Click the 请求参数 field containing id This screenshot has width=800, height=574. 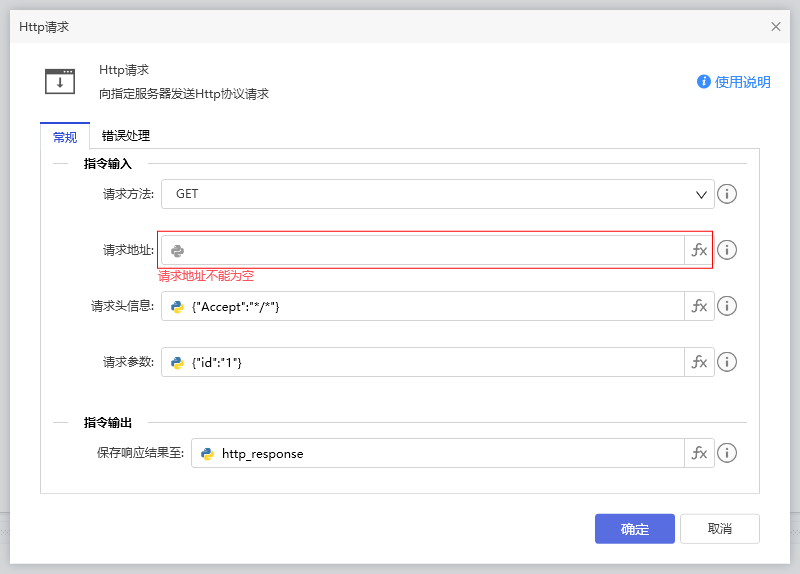pyautogui.click(x=430, y=362)
